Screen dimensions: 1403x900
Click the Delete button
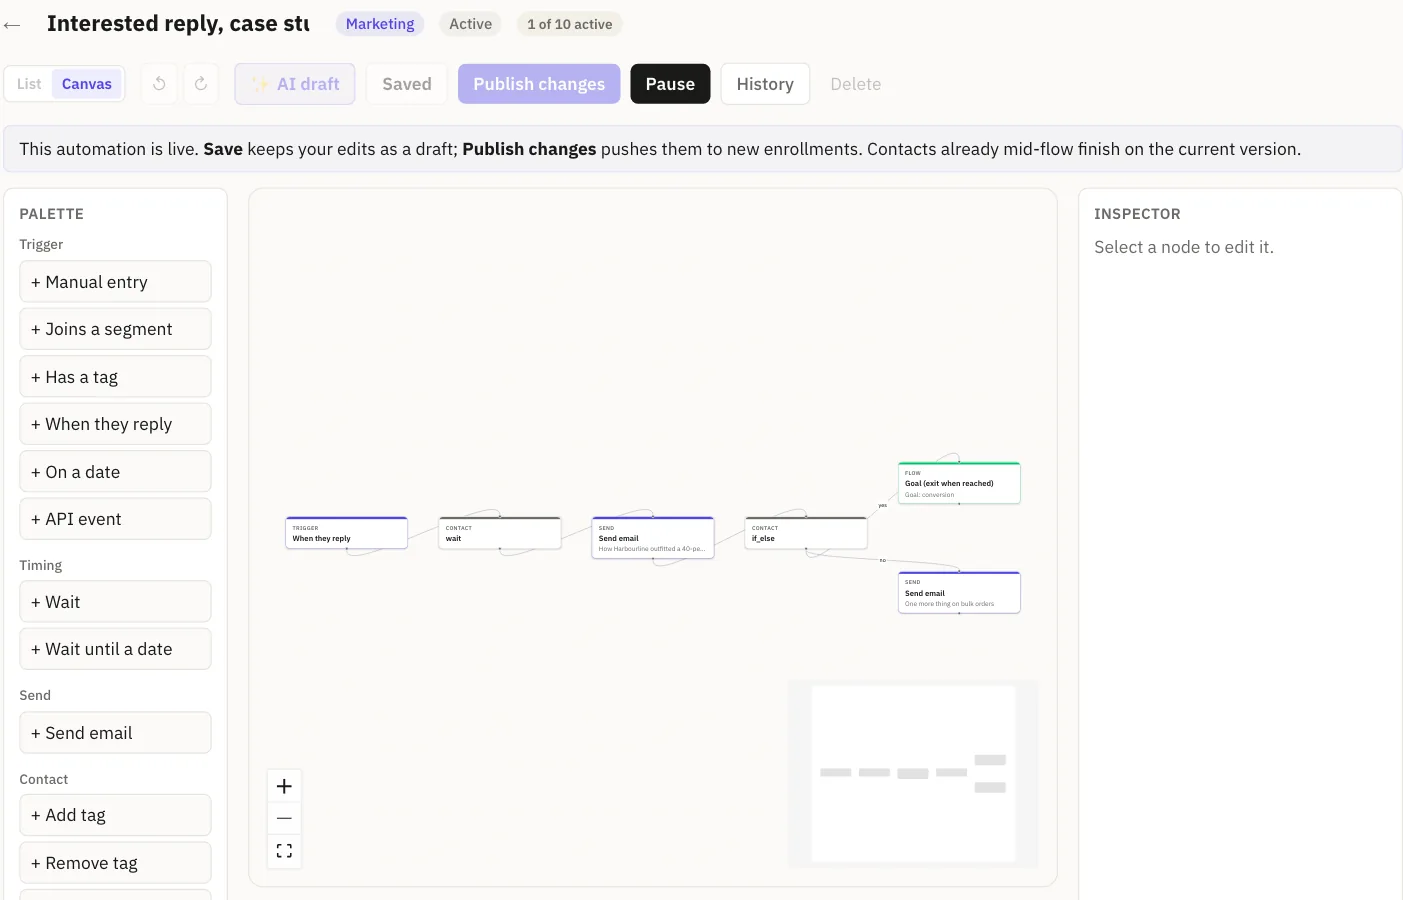[856, 84]
